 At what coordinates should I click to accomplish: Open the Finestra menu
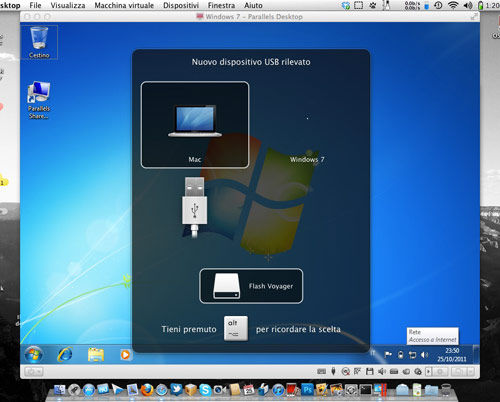tap(221, 5)
